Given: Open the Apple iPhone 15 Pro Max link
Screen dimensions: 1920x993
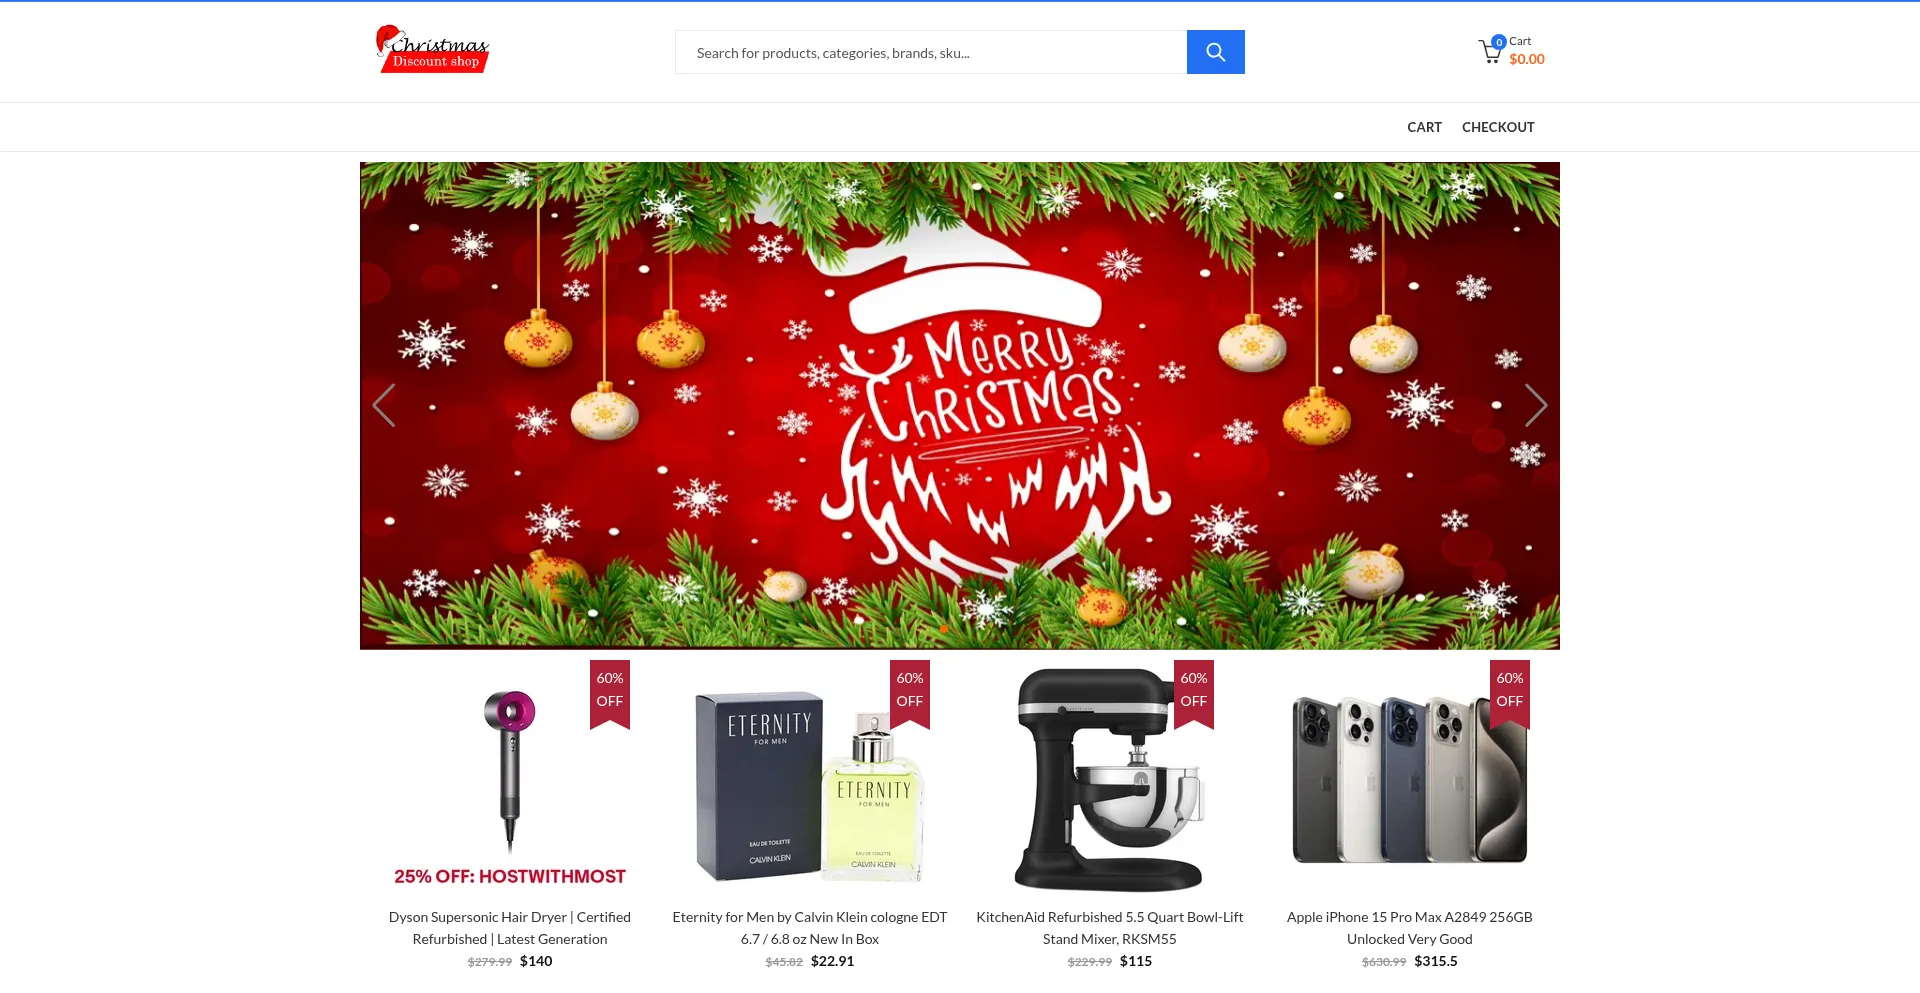Looking at the screenshot, I should [x=1410, y=928].
